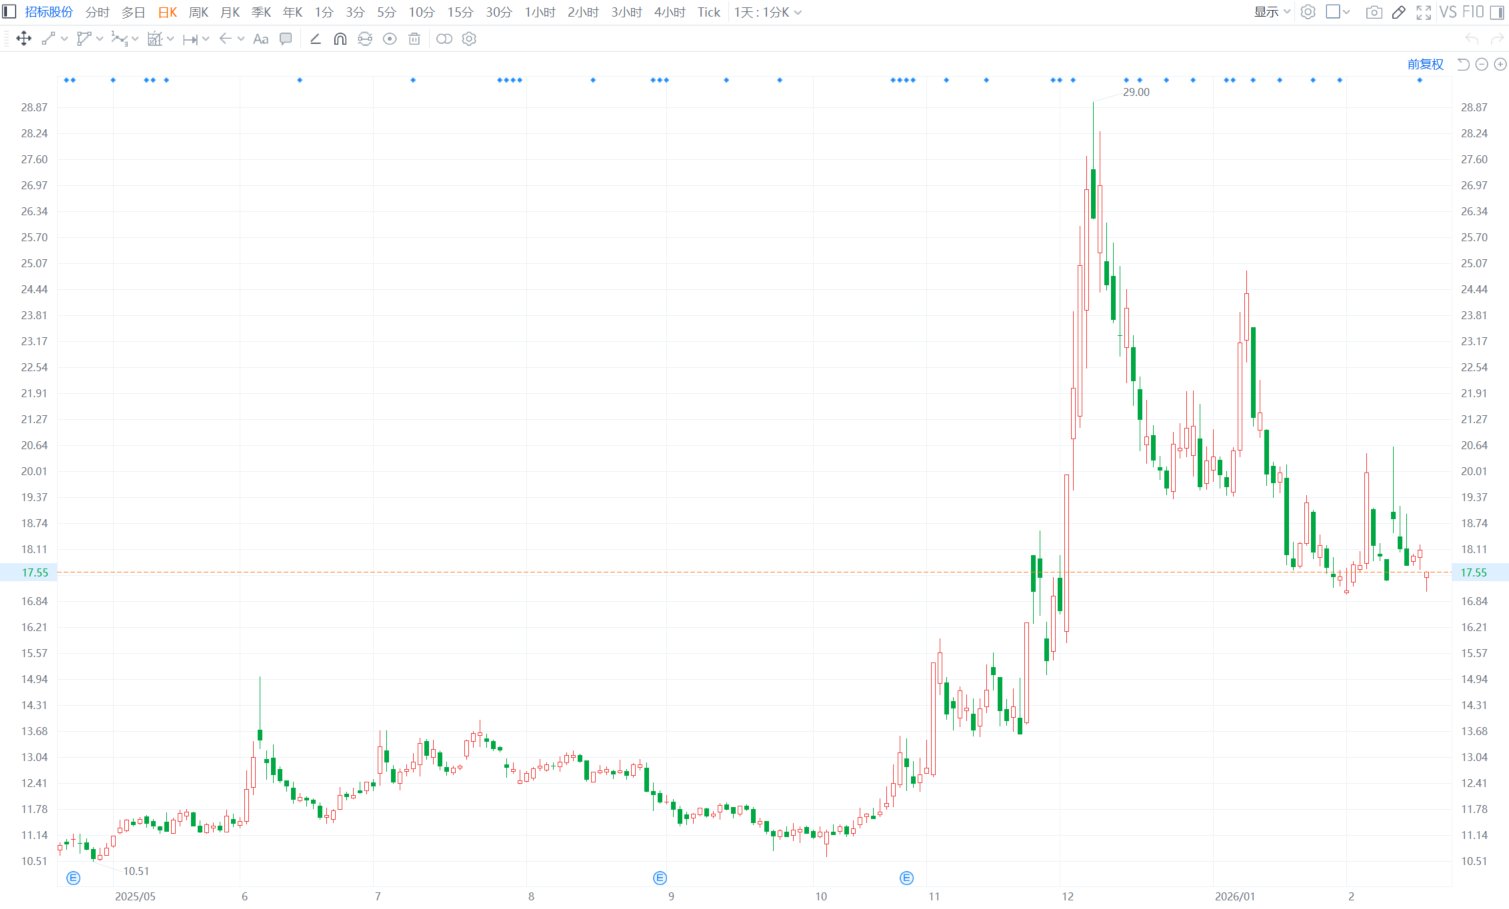
Task: Expand the measurement tool options arrow
Action: coord(206,39)
